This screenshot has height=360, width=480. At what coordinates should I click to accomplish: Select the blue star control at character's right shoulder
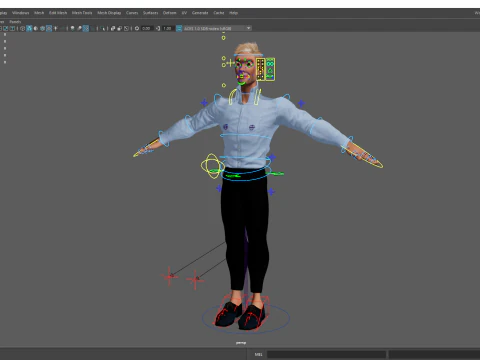tap(204, 103)
